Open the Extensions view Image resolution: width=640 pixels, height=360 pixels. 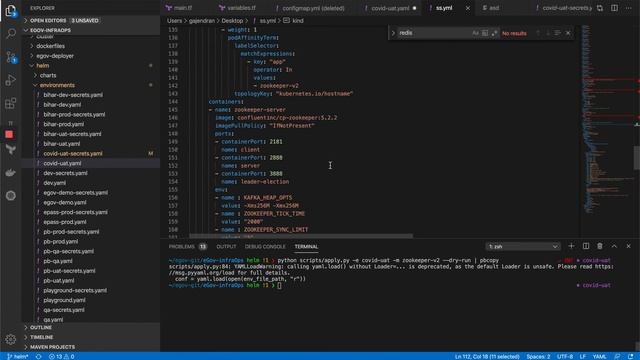click(11, 103)
